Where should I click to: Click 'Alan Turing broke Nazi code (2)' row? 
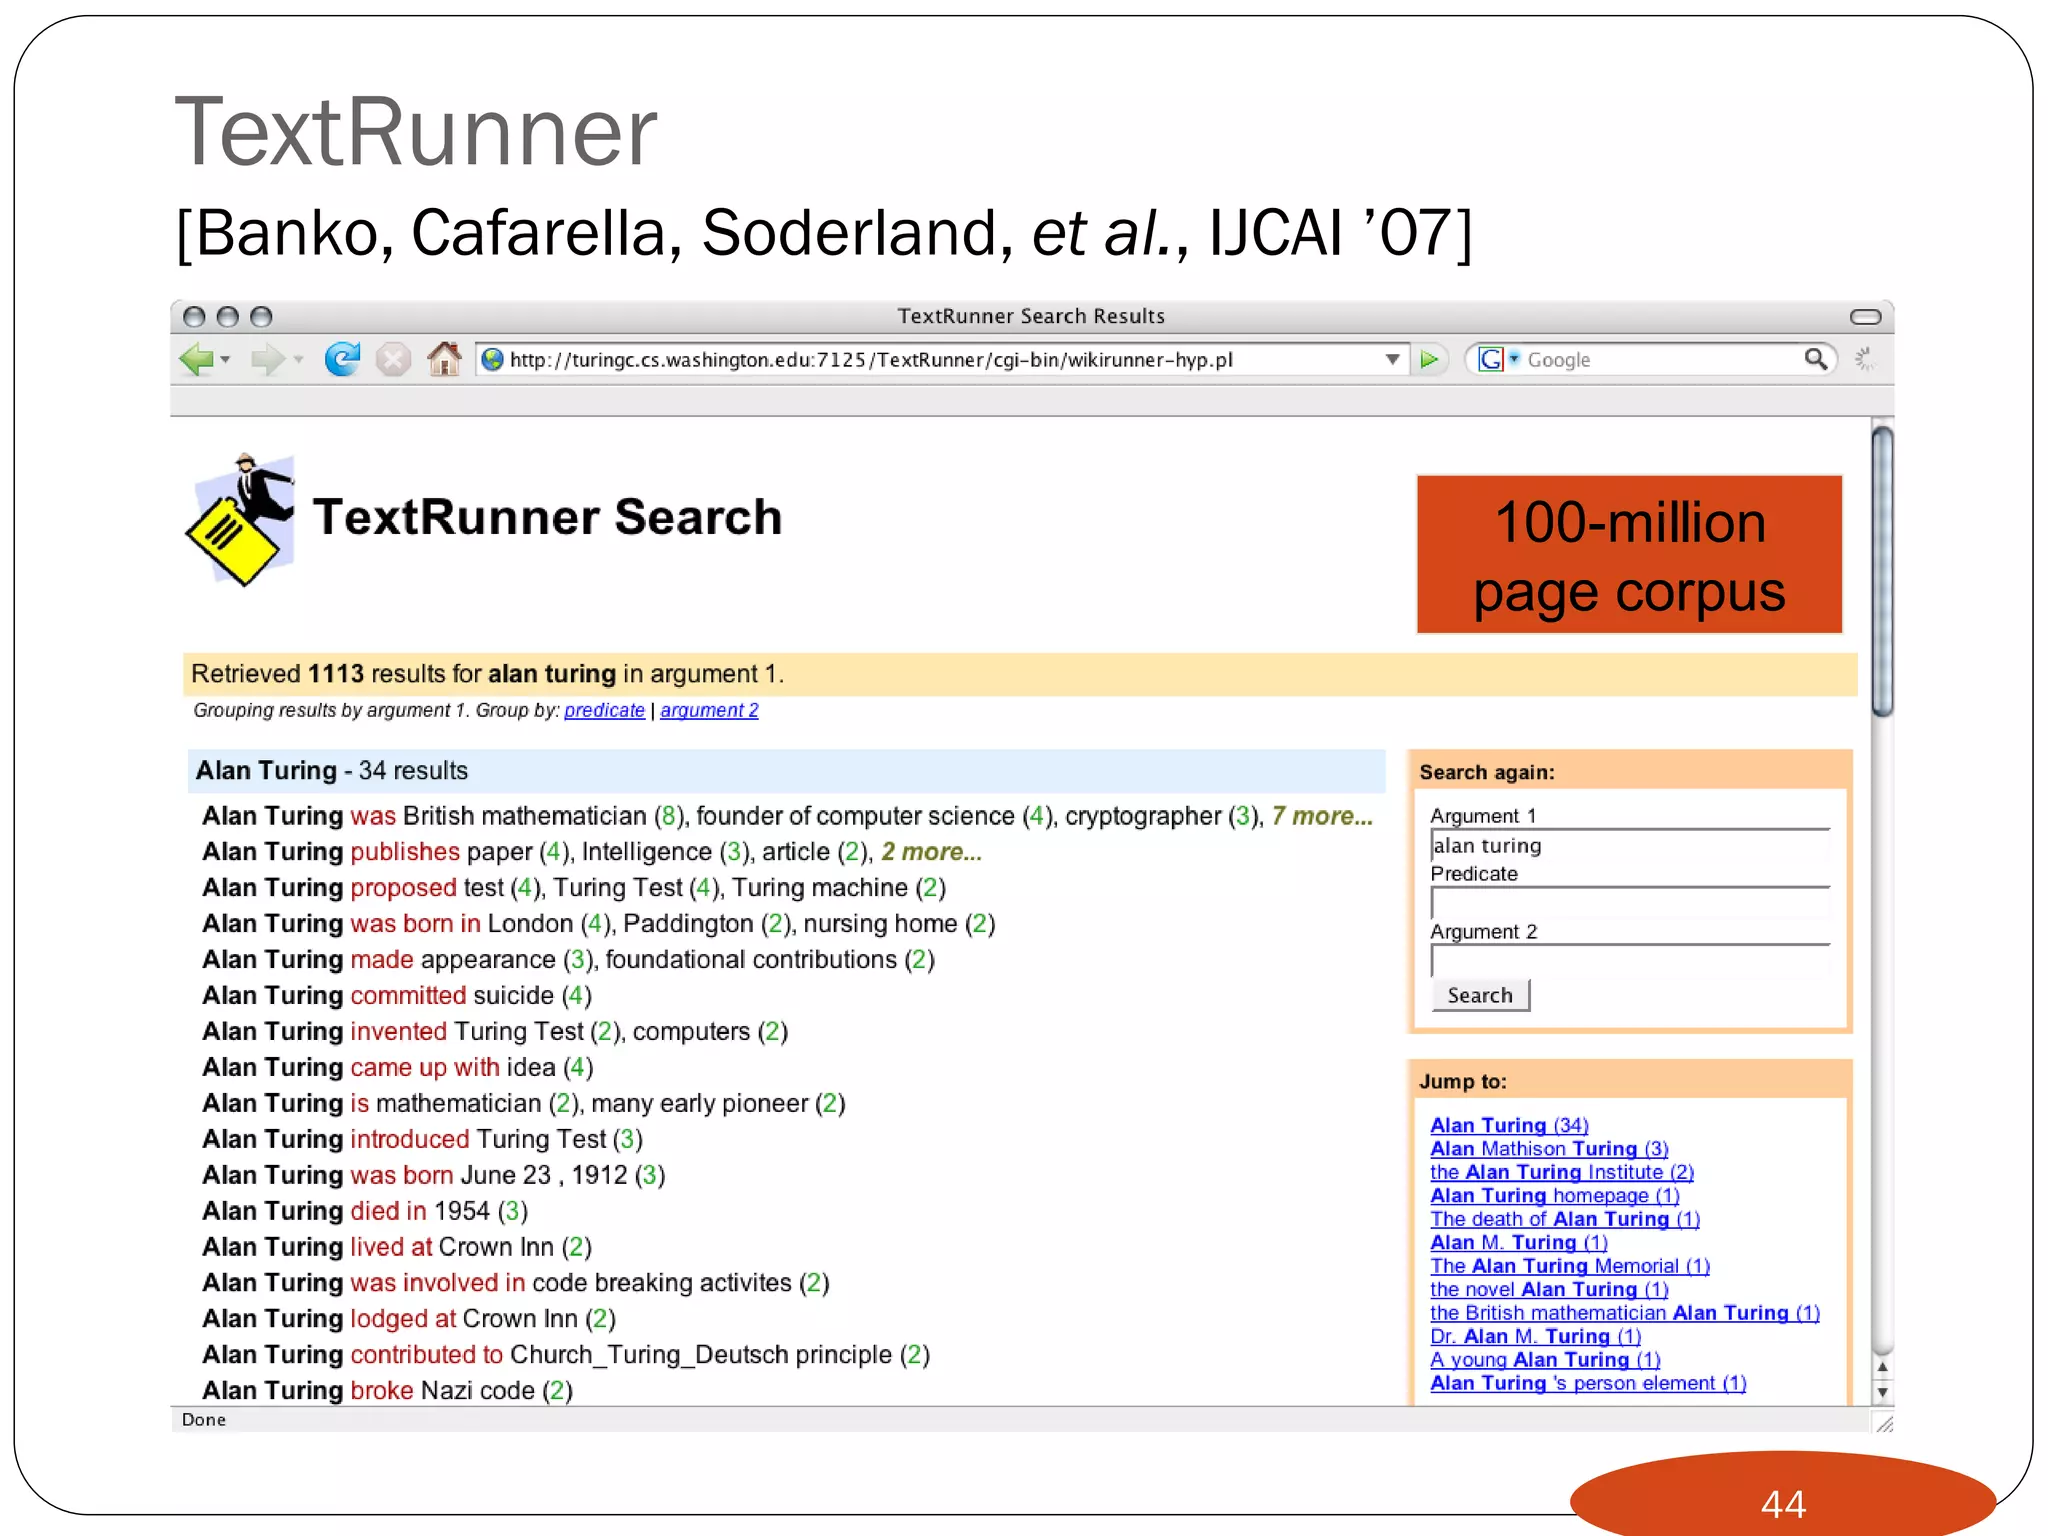387,1391
